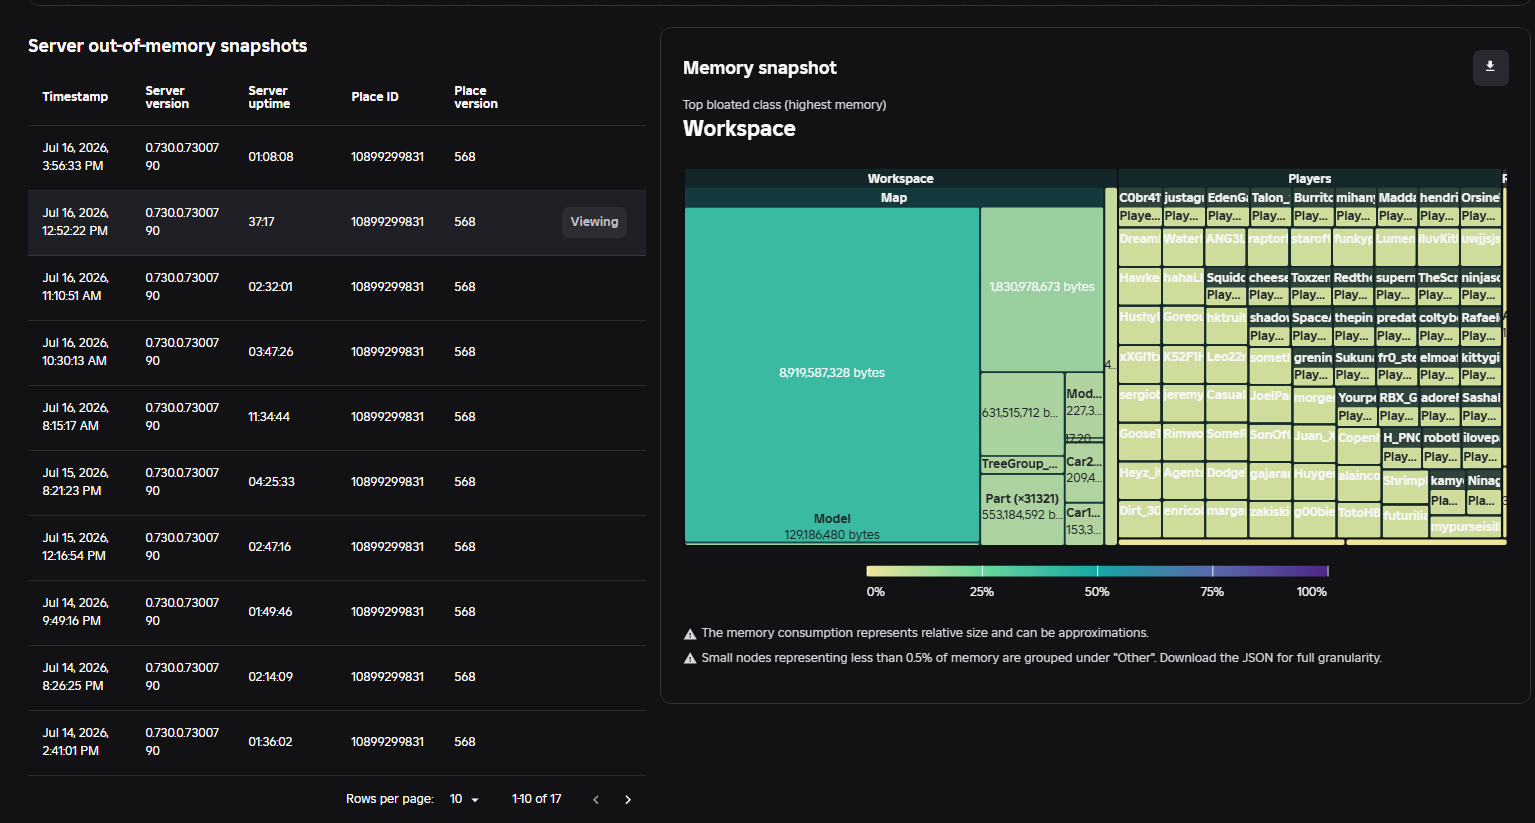1535x823 pixels.
Task: Click the download memory snapshot icon
Action: (1490, 67)
